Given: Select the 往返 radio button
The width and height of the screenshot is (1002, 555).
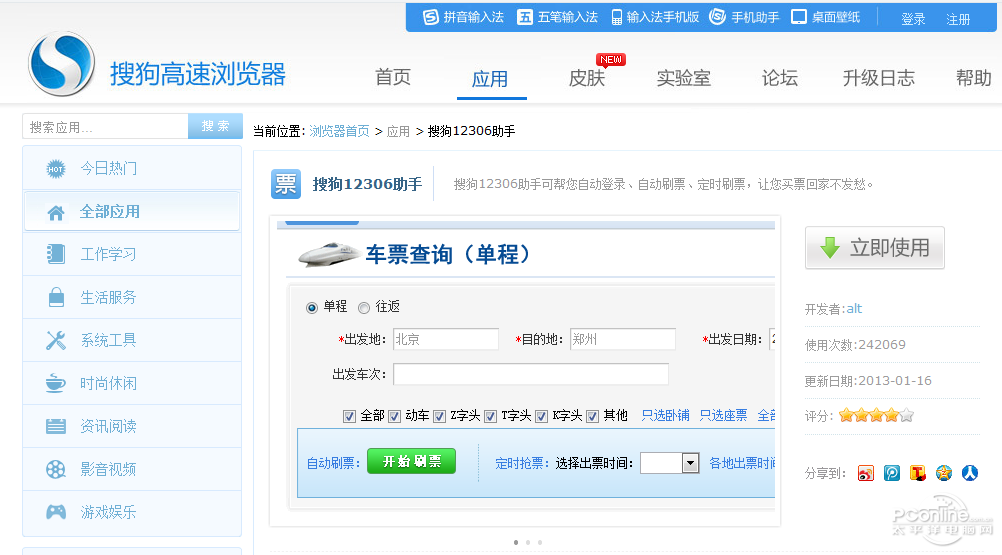Looking at the screenshot, I should click(364, 308).
